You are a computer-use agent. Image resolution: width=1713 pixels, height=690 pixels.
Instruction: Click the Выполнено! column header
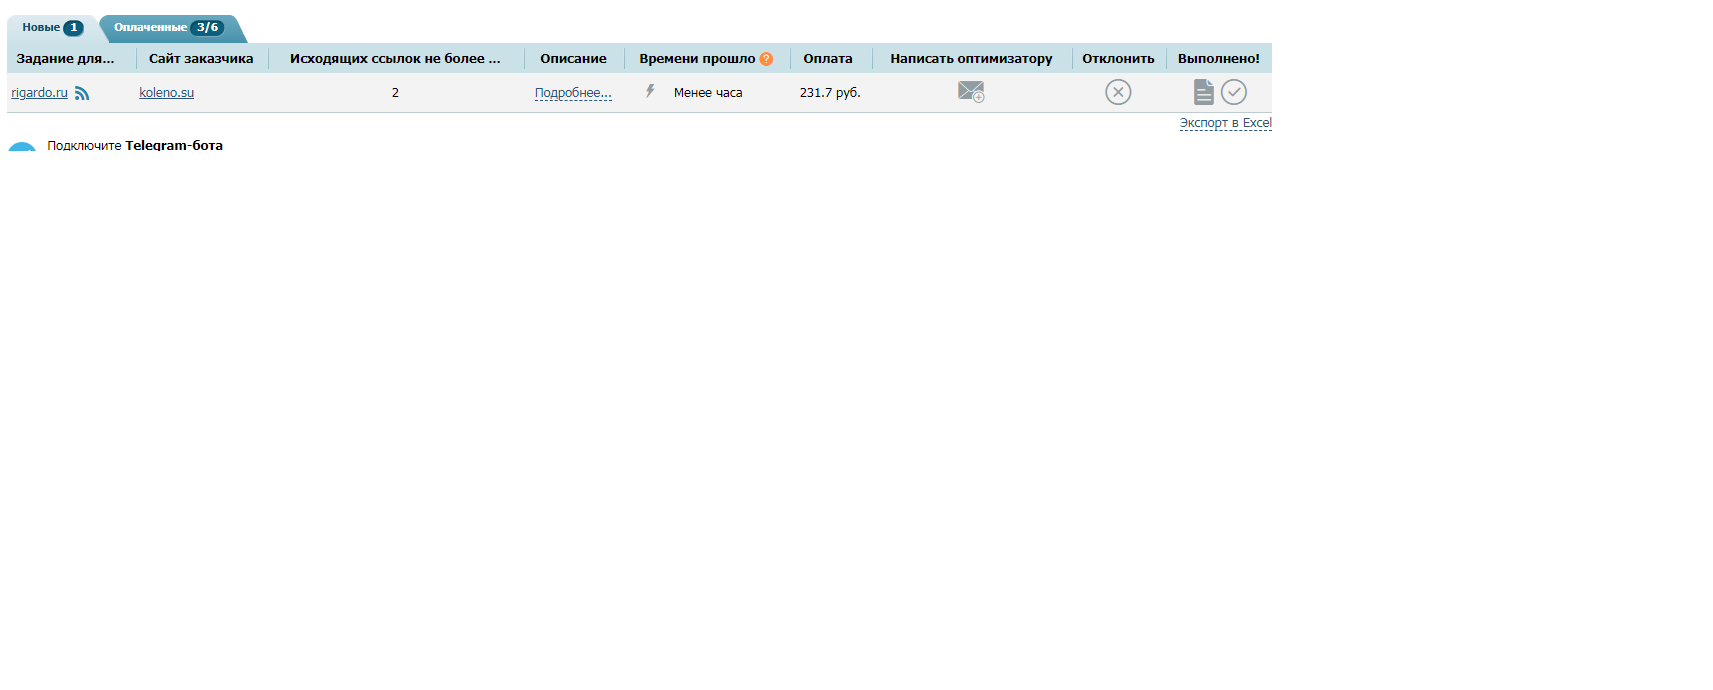click(x=1218, y=59)
